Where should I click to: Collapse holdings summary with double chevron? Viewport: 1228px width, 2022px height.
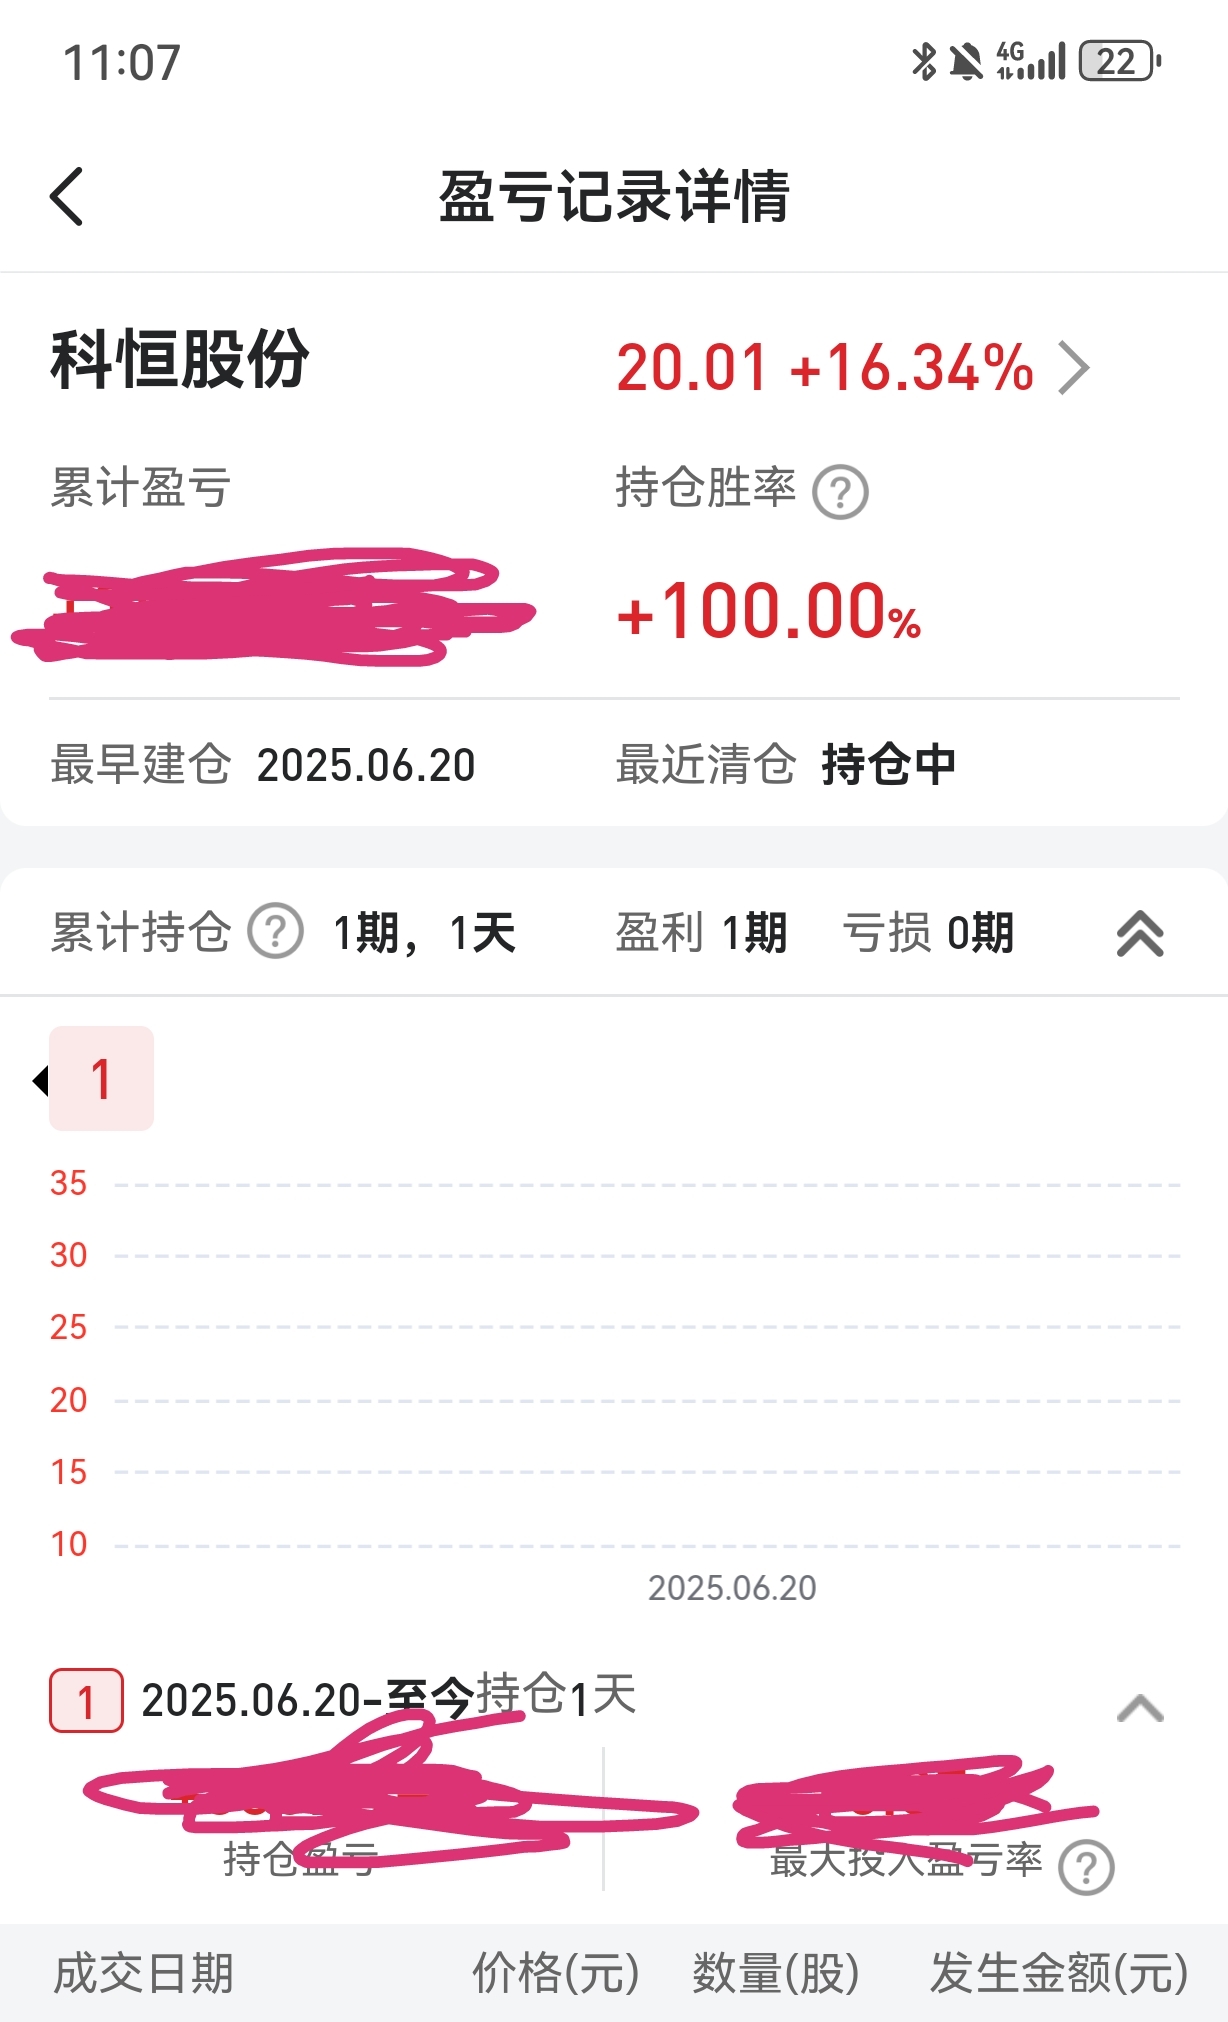[1140, 934]
